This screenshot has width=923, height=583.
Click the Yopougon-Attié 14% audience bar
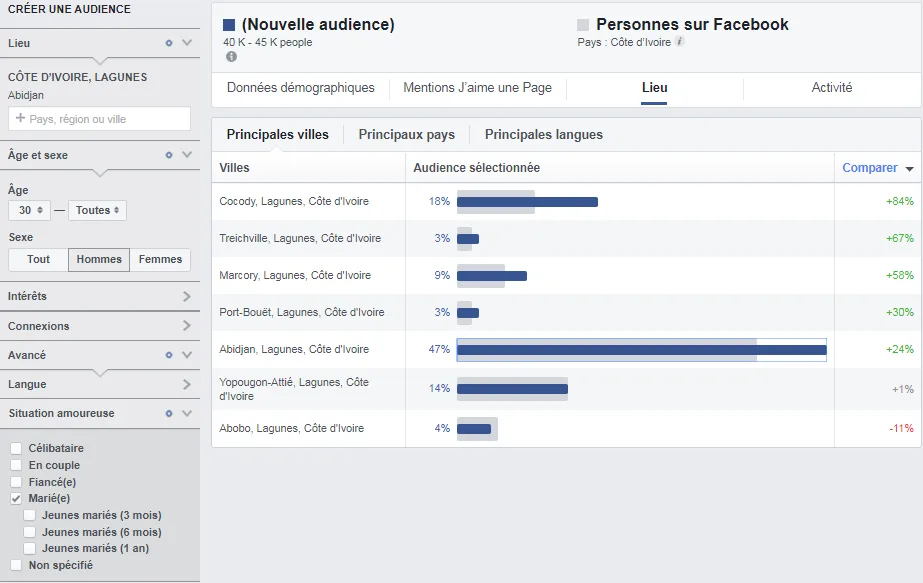[x=512, y=389]
